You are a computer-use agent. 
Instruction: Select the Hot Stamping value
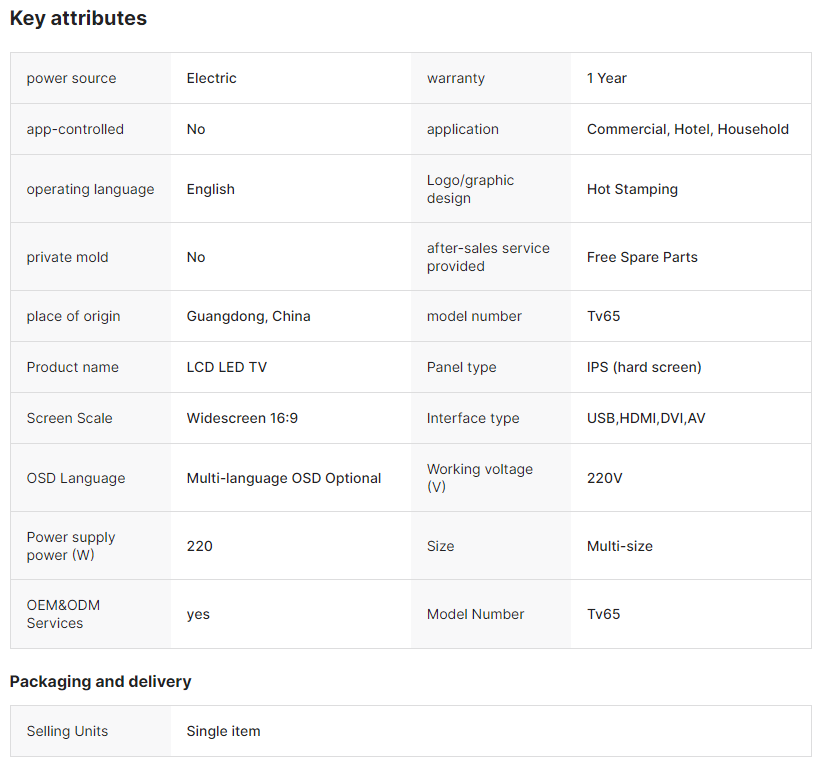(632, 189)
